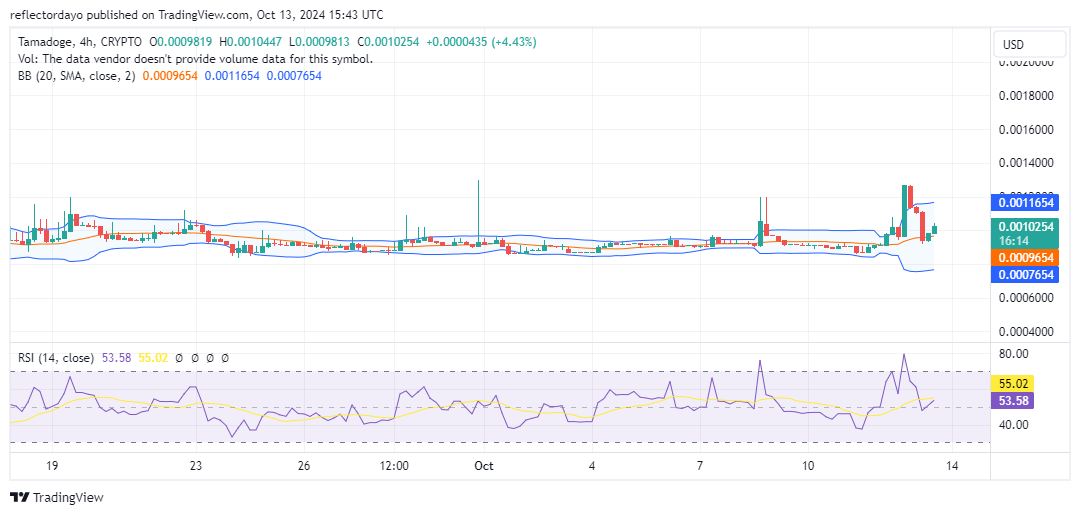Click the 0.0018000 price scale label
This screenshot has height=515, width=1080.
click(1024, 96)
